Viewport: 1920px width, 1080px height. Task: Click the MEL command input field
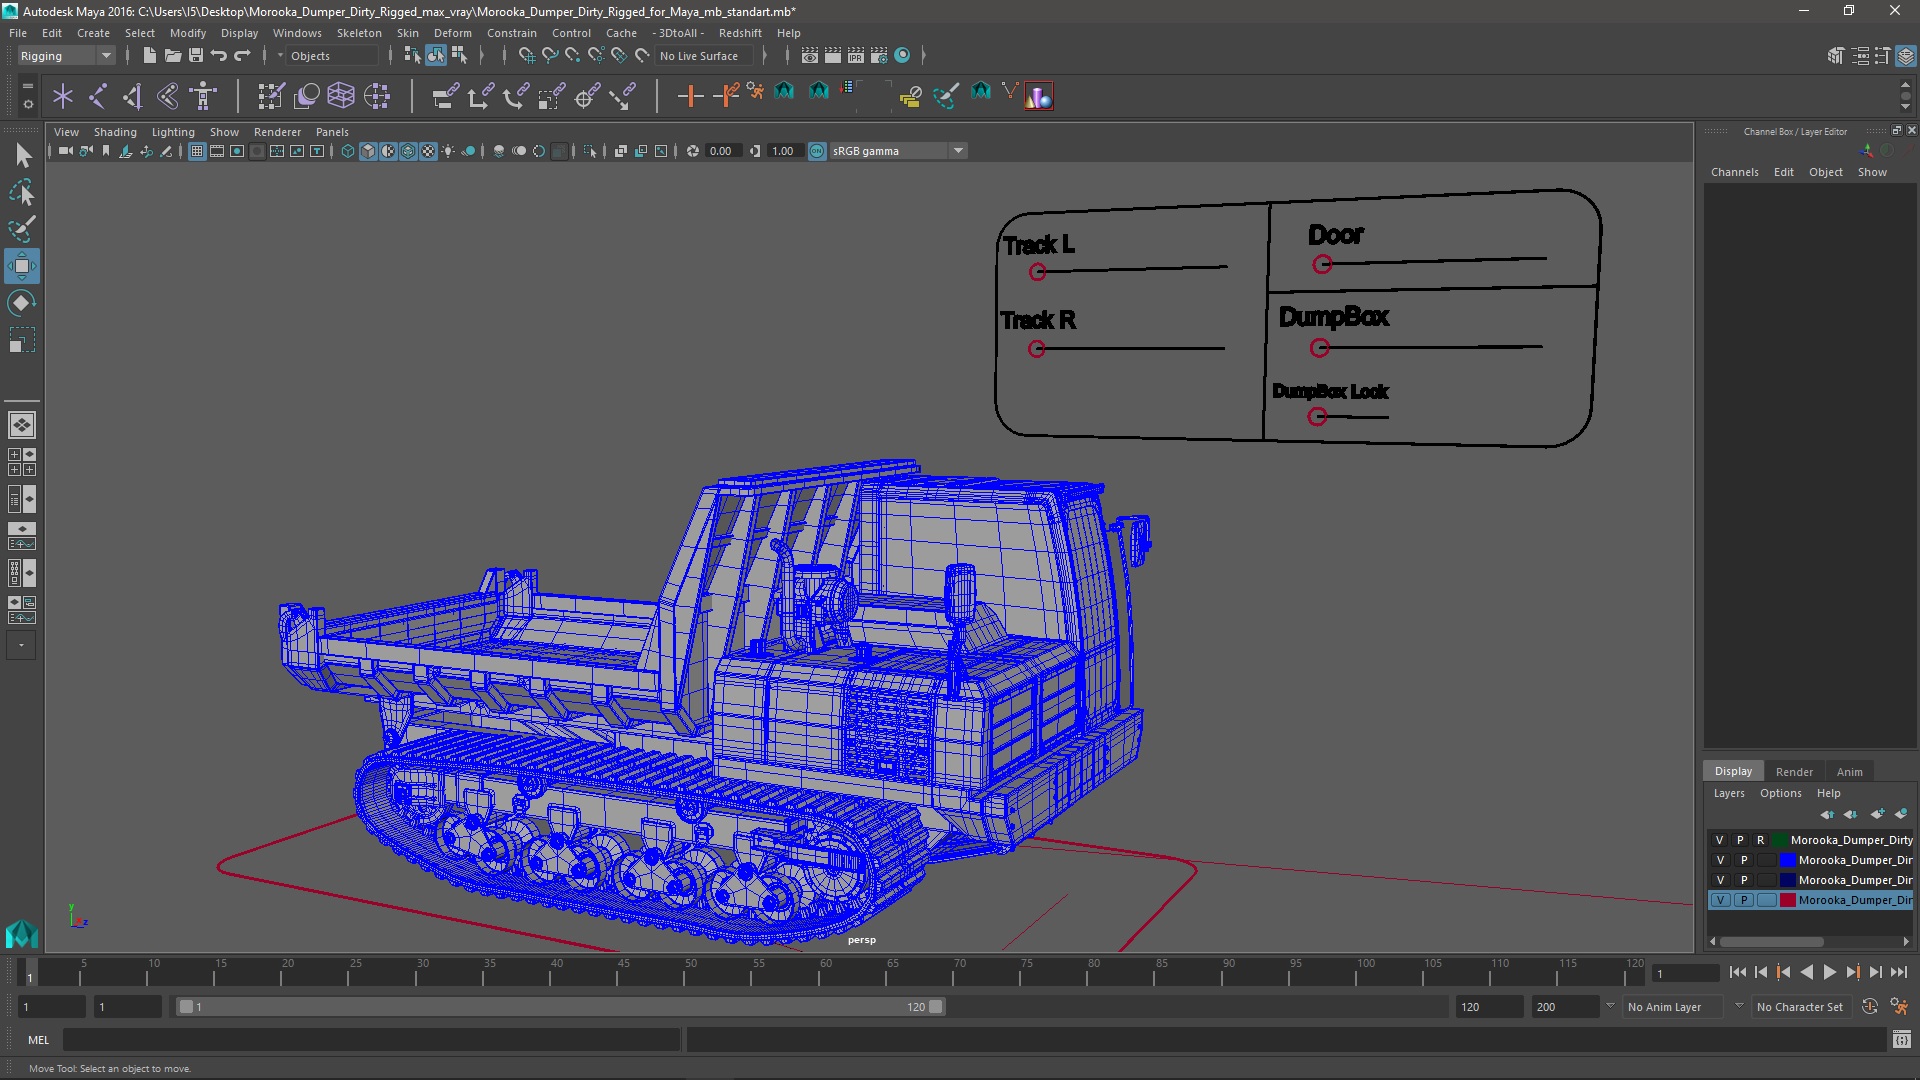(x=371, y=1040)
